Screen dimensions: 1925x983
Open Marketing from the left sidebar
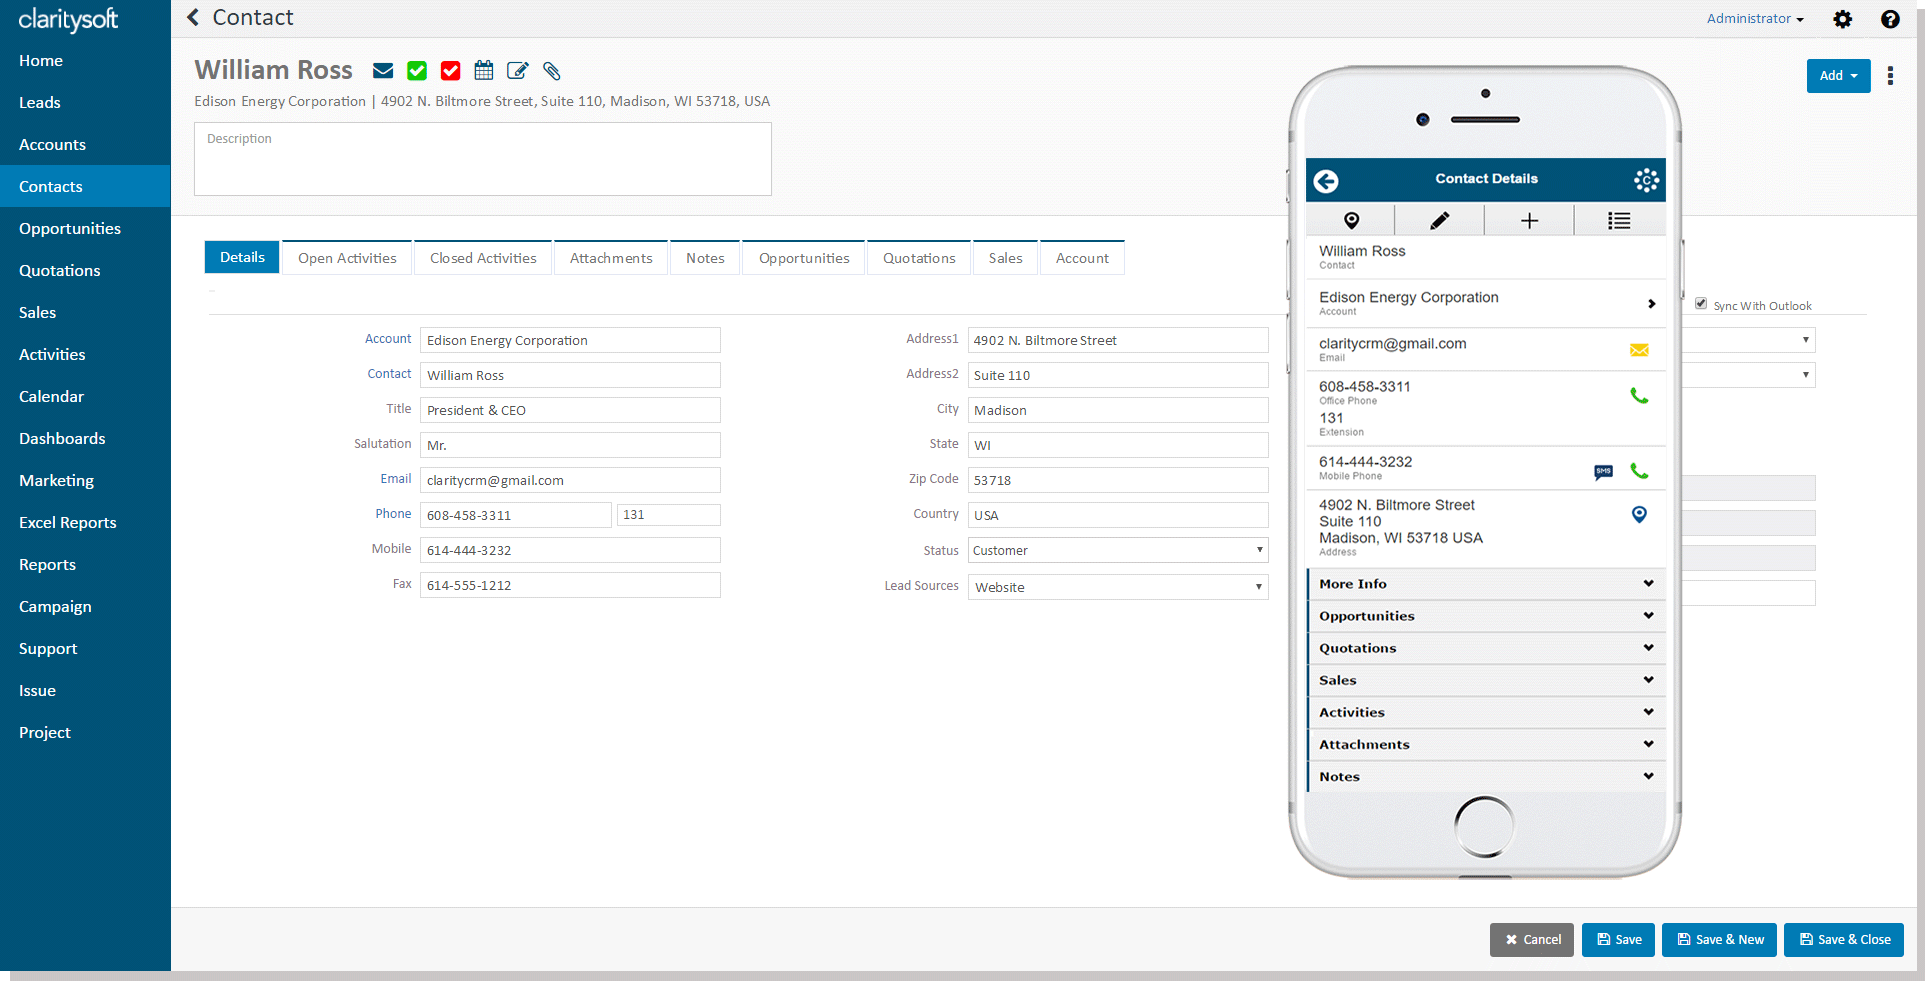56,480
